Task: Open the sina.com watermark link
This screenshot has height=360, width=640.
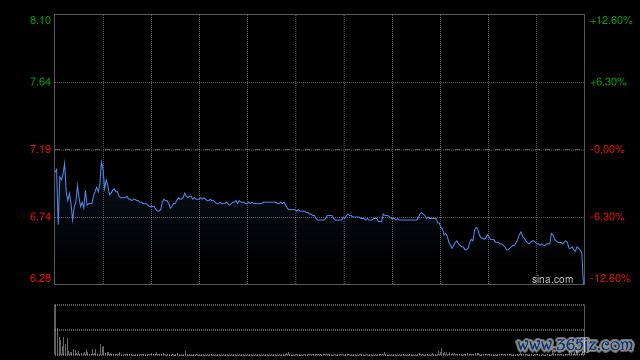Action: click(552, 280)
